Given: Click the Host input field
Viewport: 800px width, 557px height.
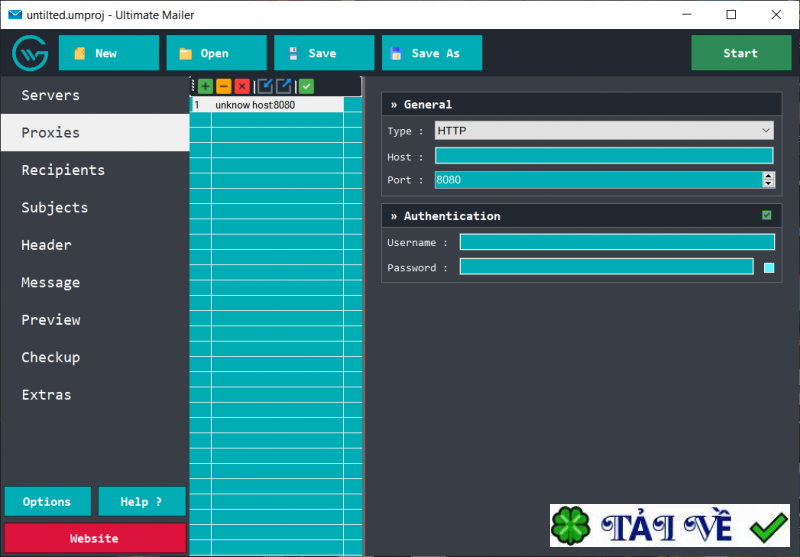Looking at the screenshot, I should click(x=604, y=156).
